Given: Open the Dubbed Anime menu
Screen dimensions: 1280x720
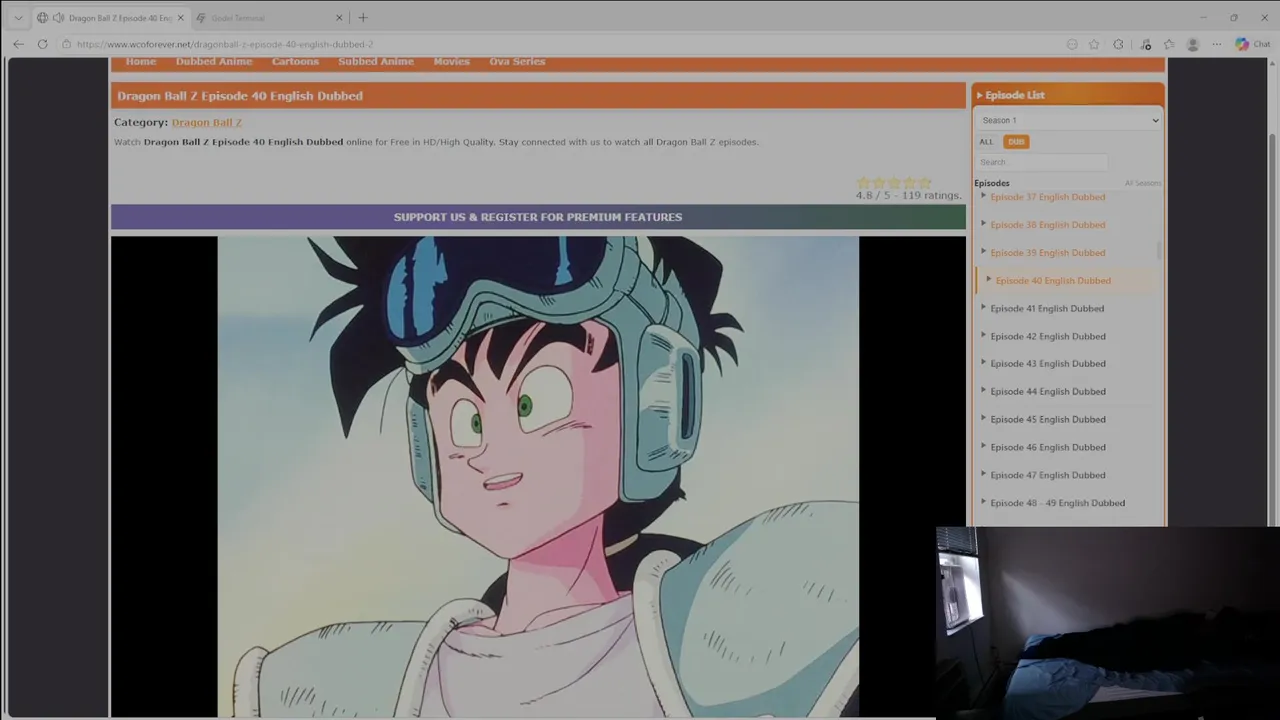Looking at the screenshot, I should (x=214, y=62).
